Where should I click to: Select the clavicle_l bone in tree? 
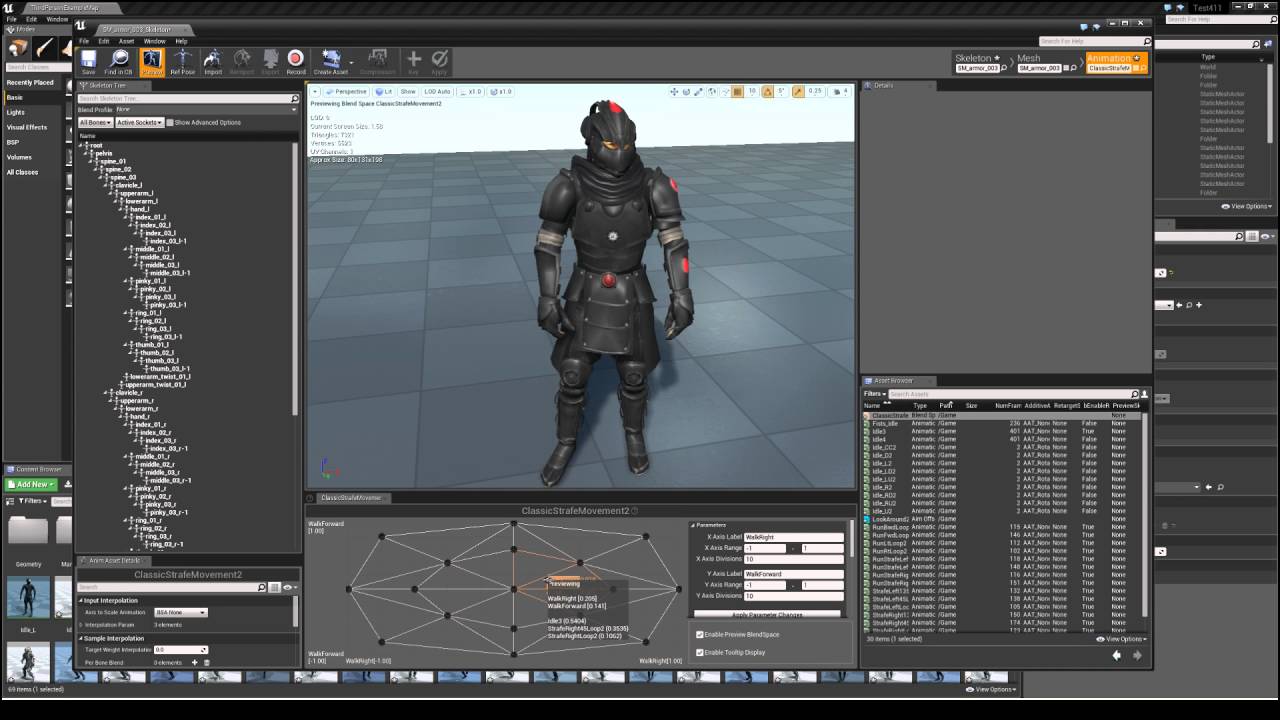[128, 185]
